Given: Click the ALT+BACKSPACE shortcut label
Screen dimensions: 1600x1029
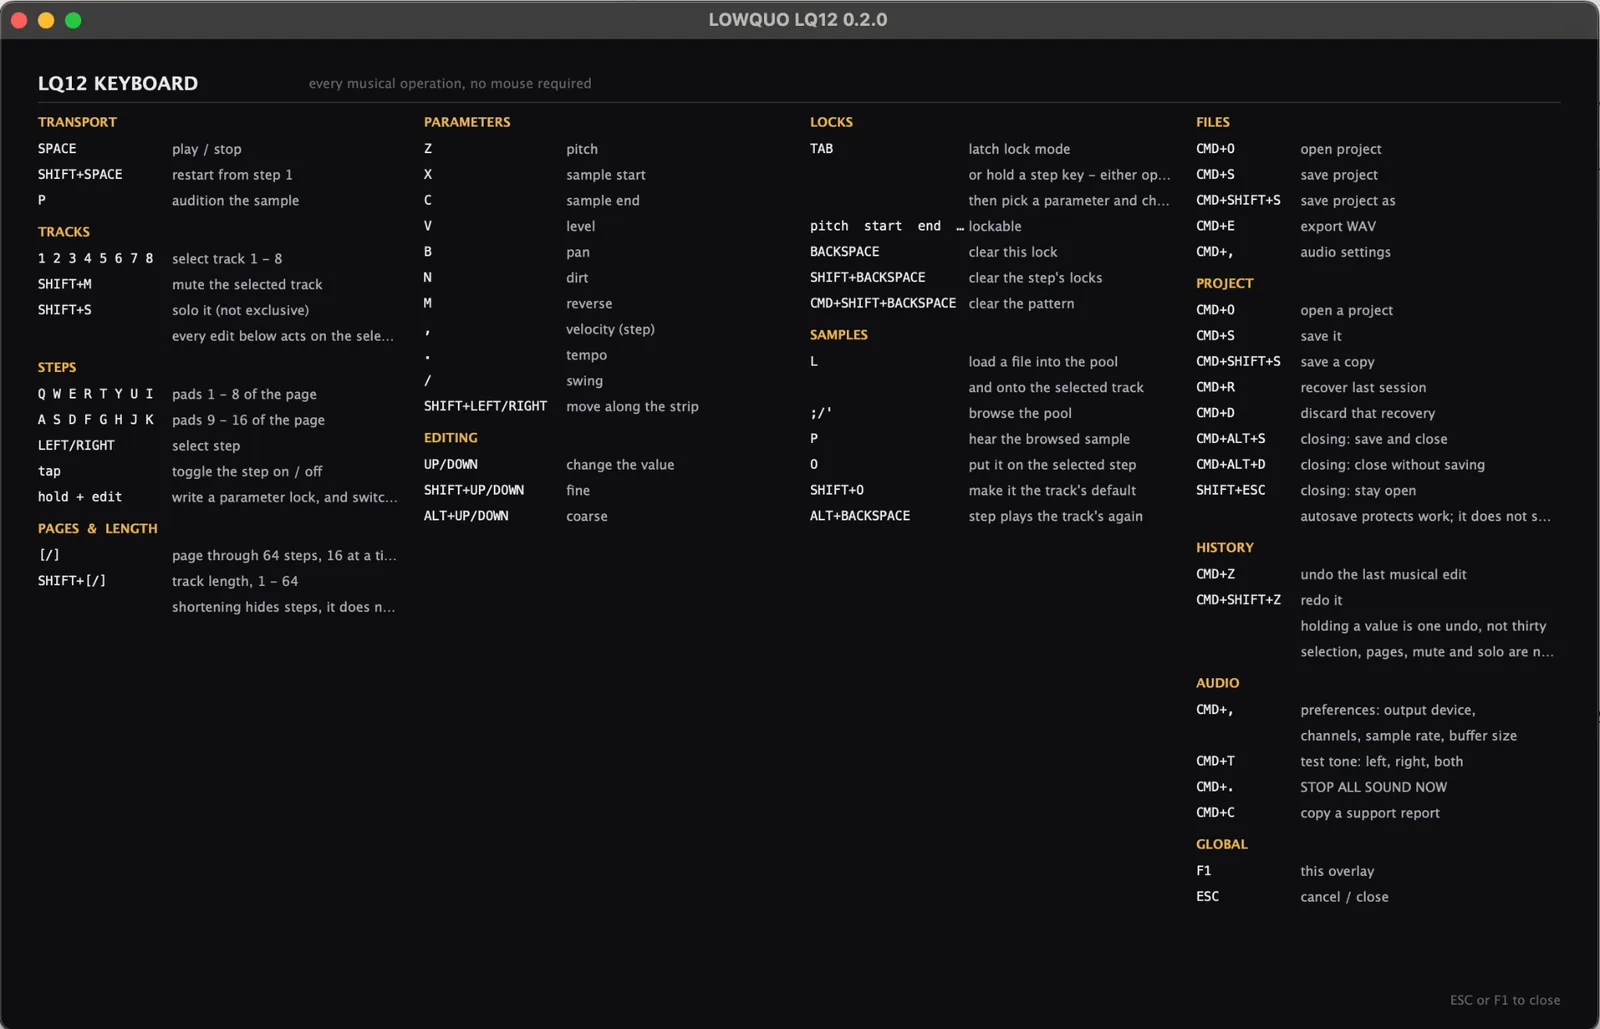Looking at the screenshot, I should 860,516.
